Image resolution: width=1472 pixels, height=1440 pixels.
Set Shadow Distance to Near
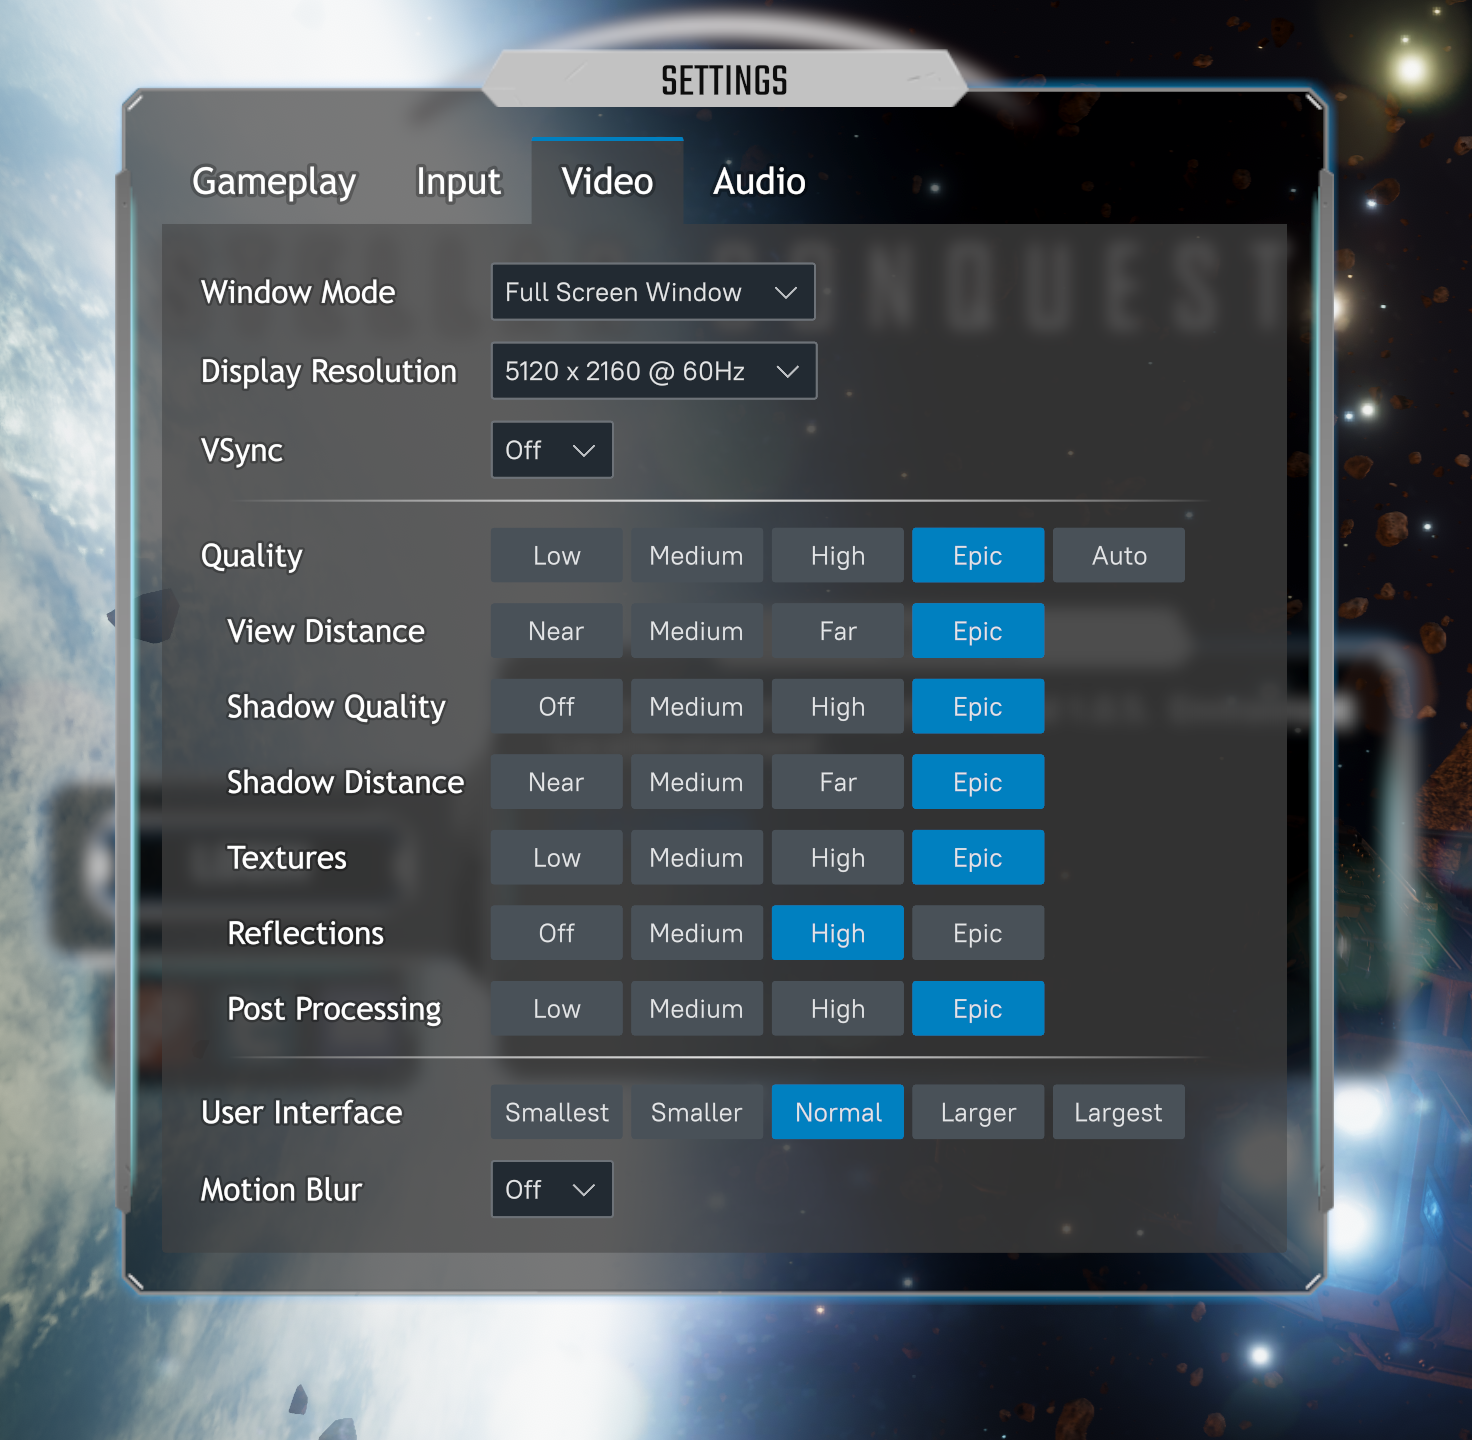pos(556,782)
